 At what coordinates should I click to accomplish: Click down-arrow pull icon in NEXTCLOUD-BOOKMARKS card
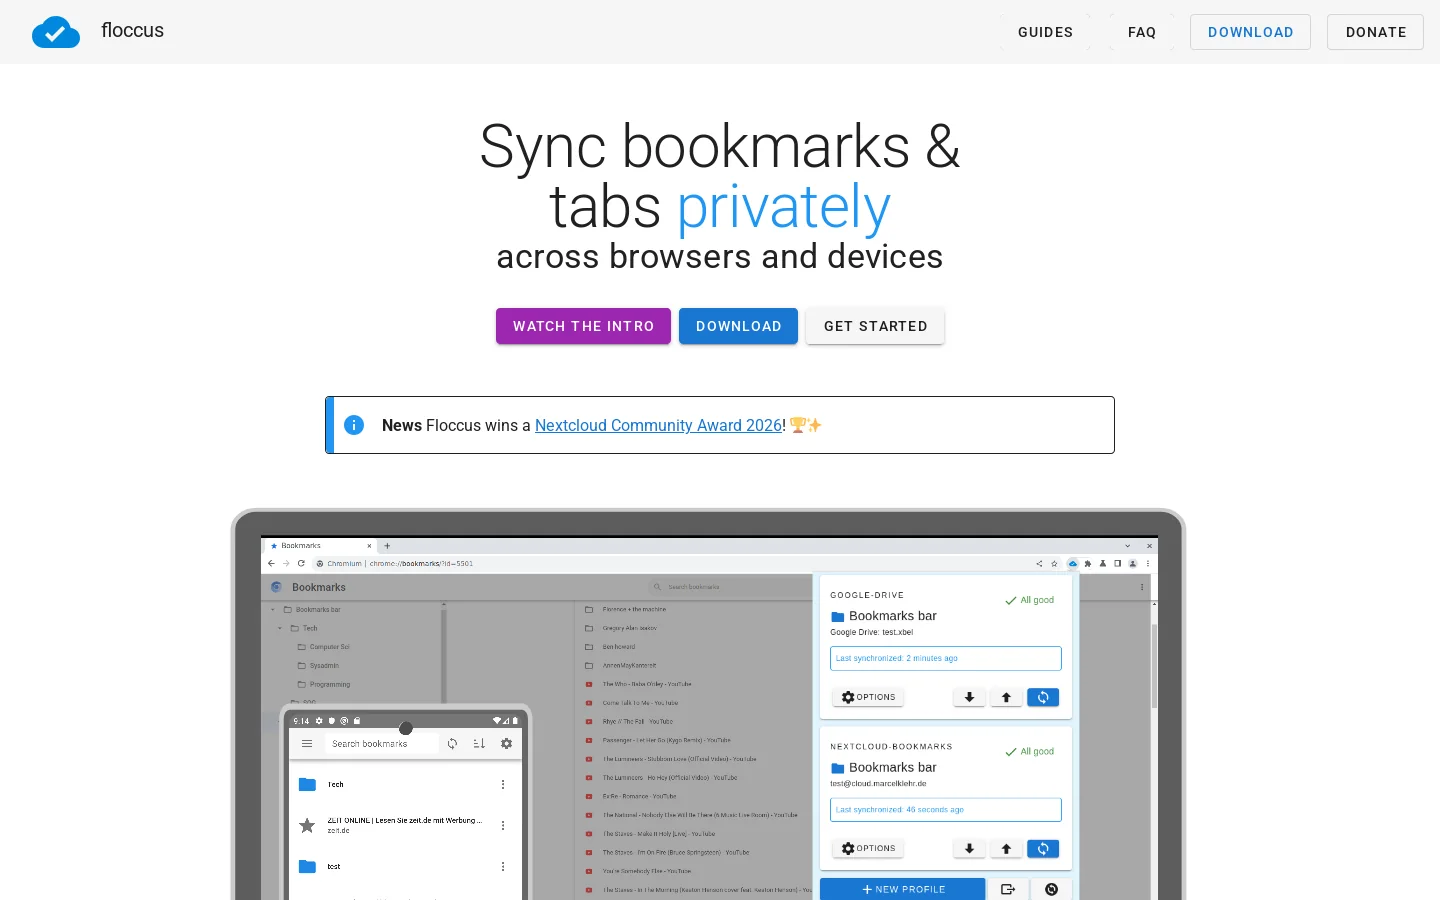point(969,848)
